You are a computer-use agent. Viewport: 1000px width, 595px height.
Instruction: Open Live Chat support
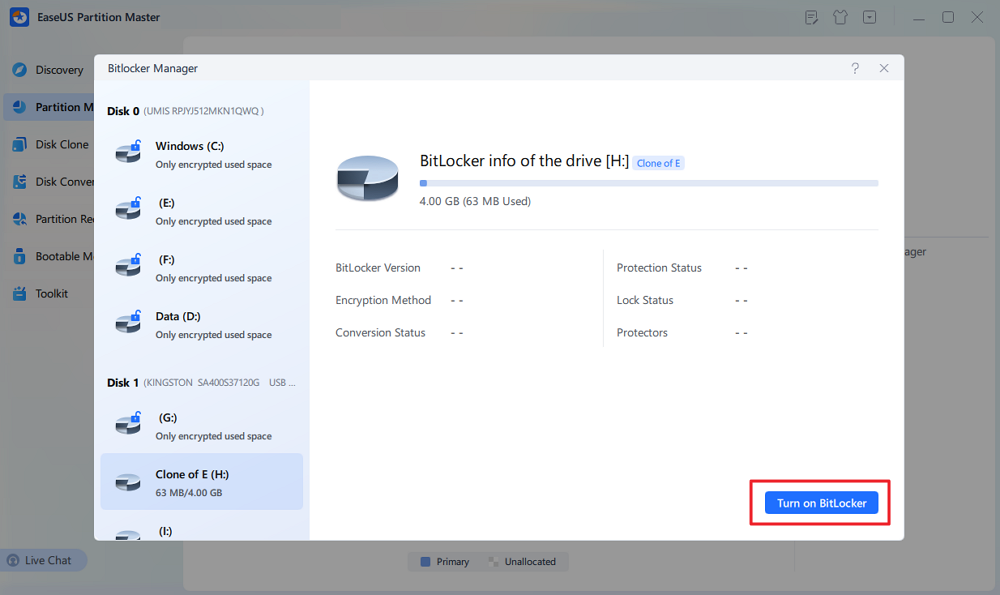click(43, 560)
